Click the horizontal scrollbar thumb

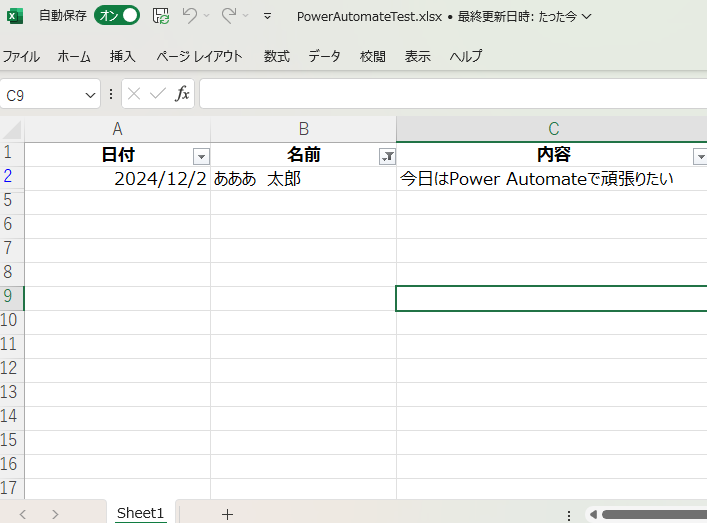pos(654,514)
